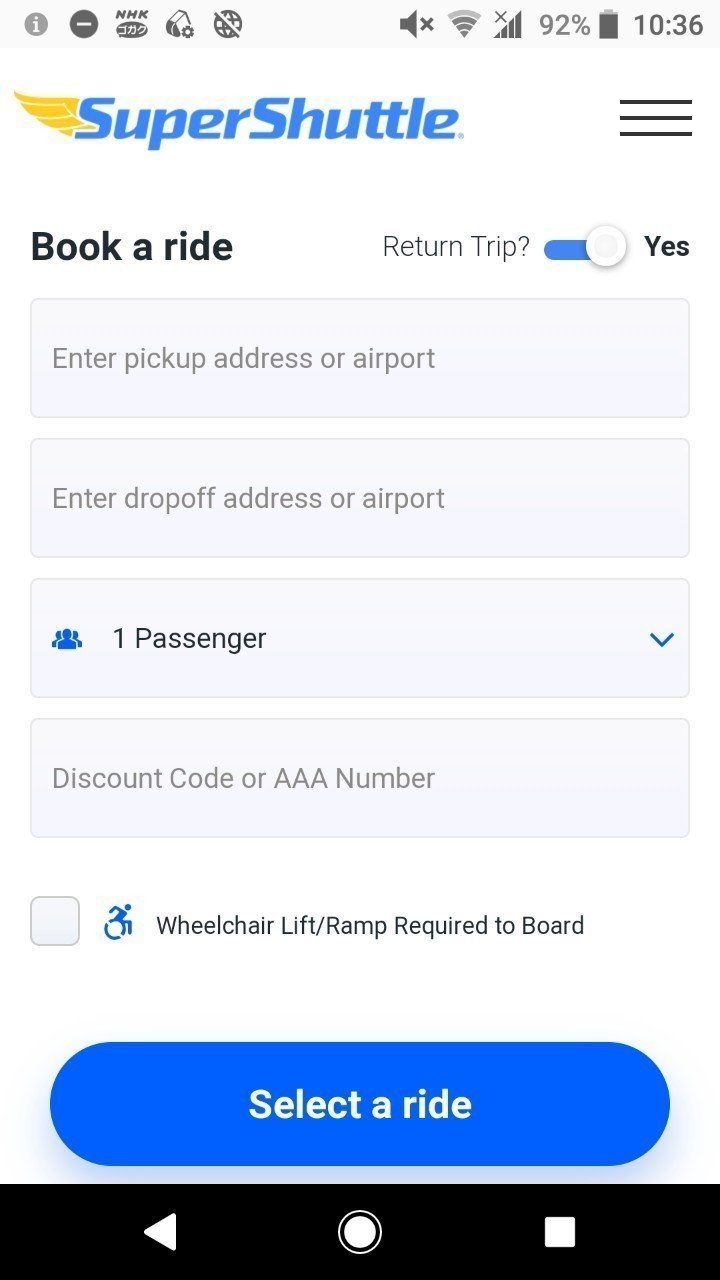Tap the wheelchair accessibility icon

coord(118,921)
